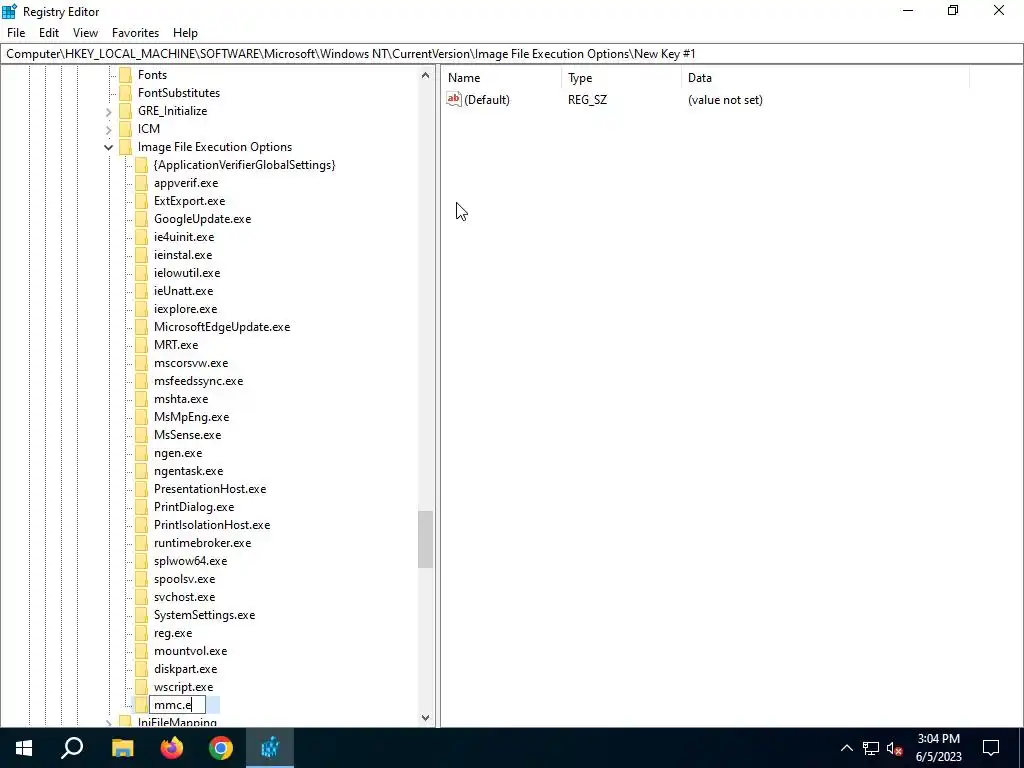Click the GoogleUpdate.exe folder icon
Image resolution: width=1024 pixels, height=768 pixels.
click(142, 219)
